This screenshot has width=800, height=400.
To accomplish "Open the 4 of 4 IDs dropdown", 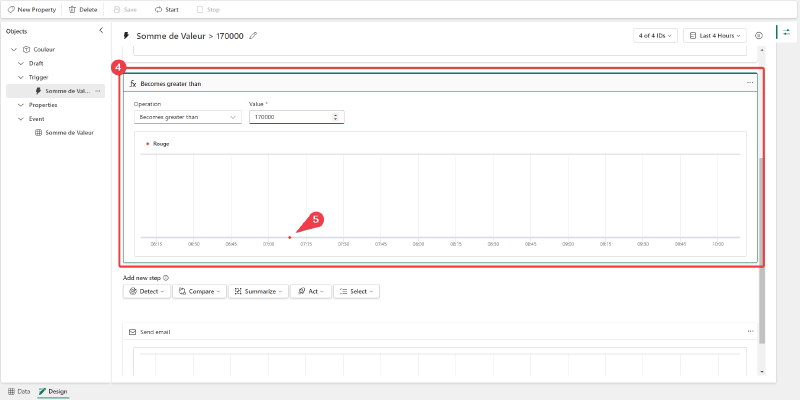I will 655,36.
